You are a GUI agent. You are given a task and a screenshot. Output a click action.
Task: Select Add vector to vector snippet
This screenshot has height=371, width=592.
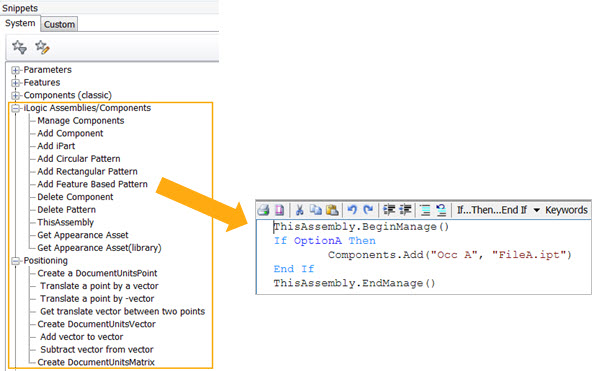coord(82,337)
